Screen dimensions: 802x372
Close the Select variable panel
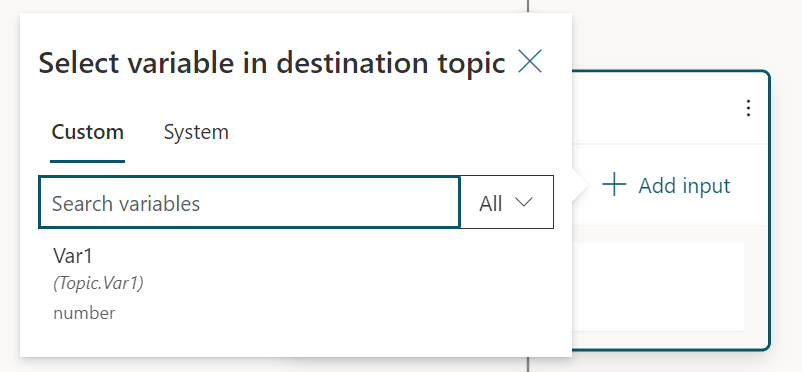pos(530,61)
